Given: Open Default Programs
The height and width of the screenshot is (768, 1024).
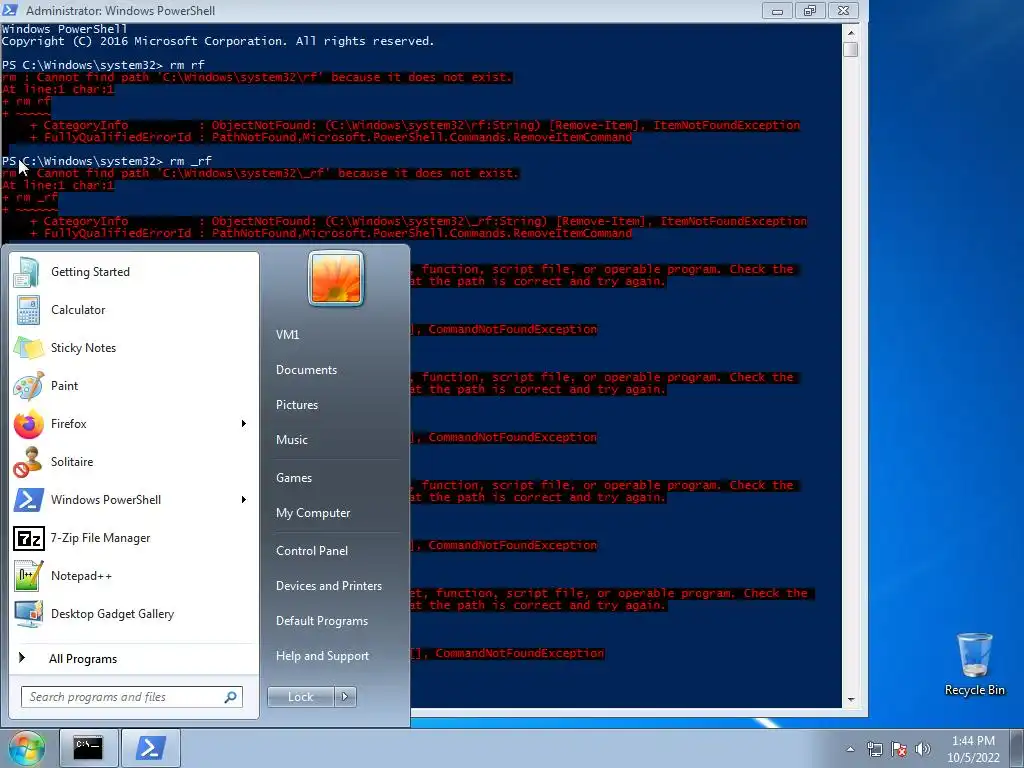Looking at the screenshot, I should (x=321, y=621).
